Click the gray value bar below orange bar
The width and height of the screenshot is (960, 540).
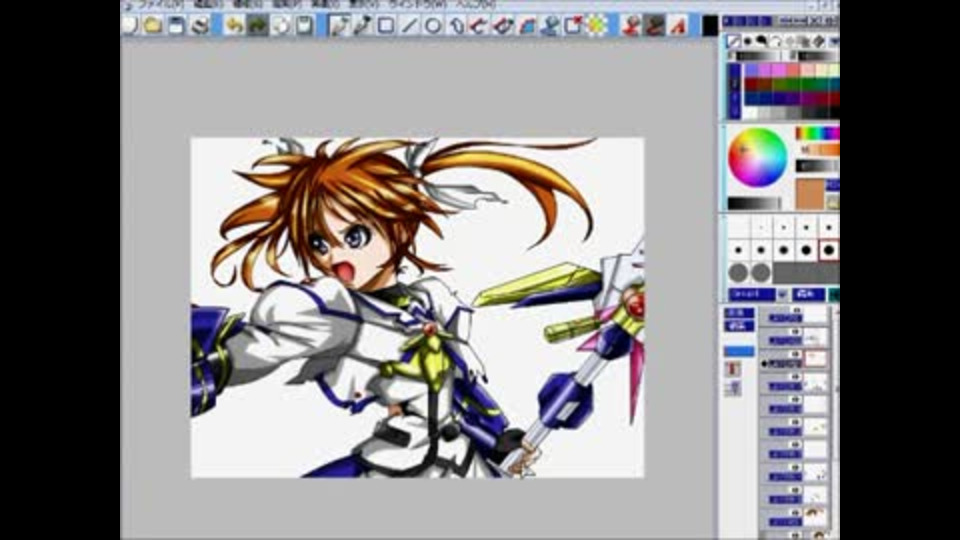[x=817, y=166]
